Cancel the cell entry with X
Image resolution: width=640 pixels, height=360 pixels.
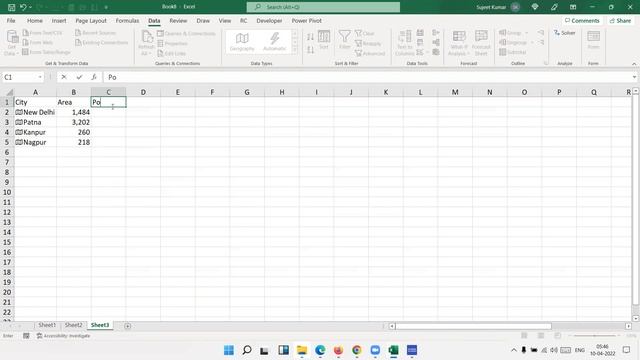click(x=64, y=77)
